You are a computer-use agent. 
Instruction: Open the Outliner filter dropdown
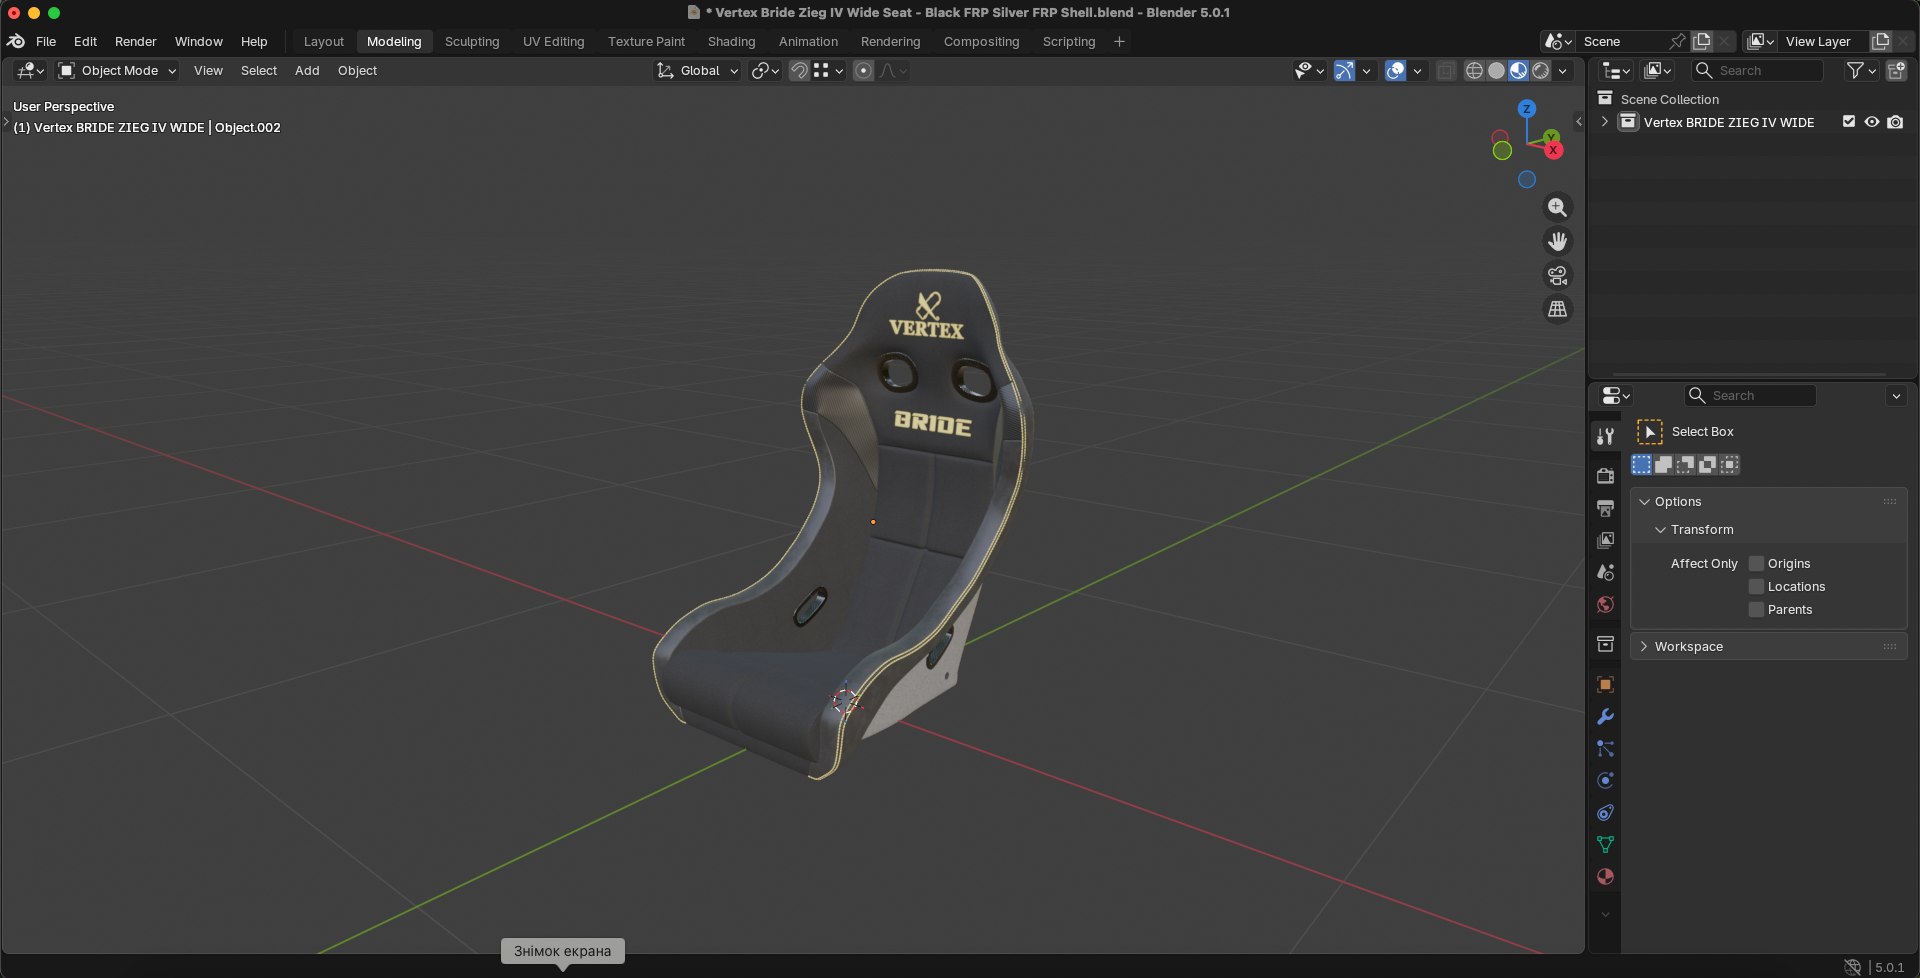[1861, 70]
